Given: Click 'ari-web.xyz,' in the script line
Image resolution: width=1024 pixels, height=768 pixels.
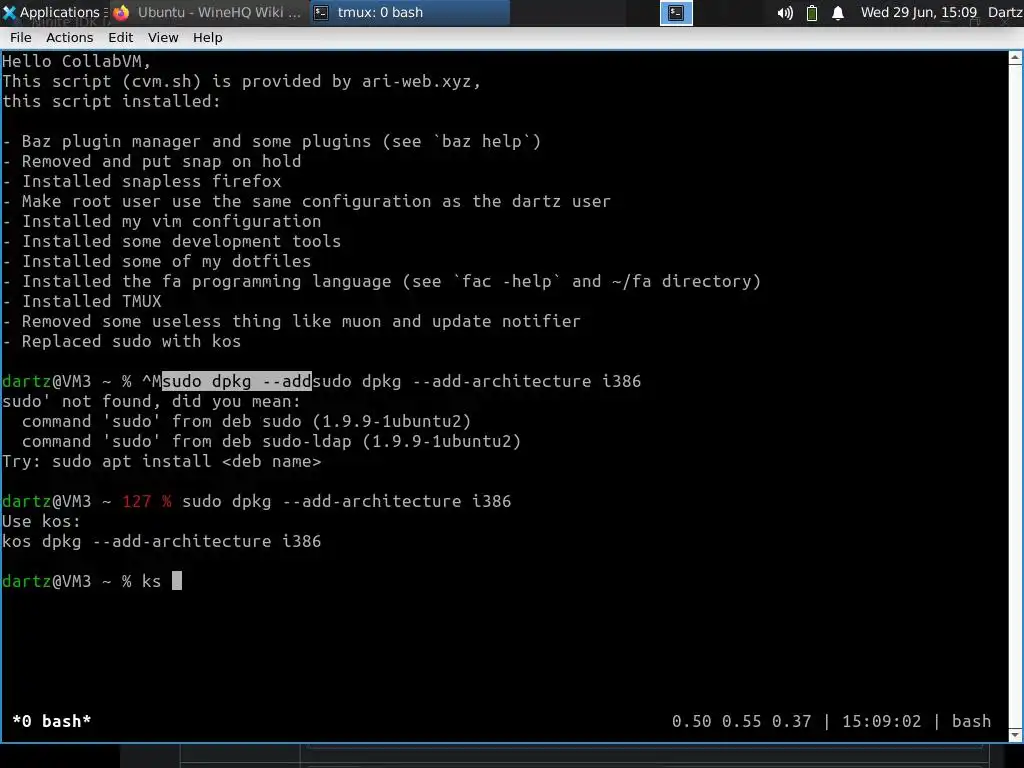Looking at the screenshot, I should (421, 82).
